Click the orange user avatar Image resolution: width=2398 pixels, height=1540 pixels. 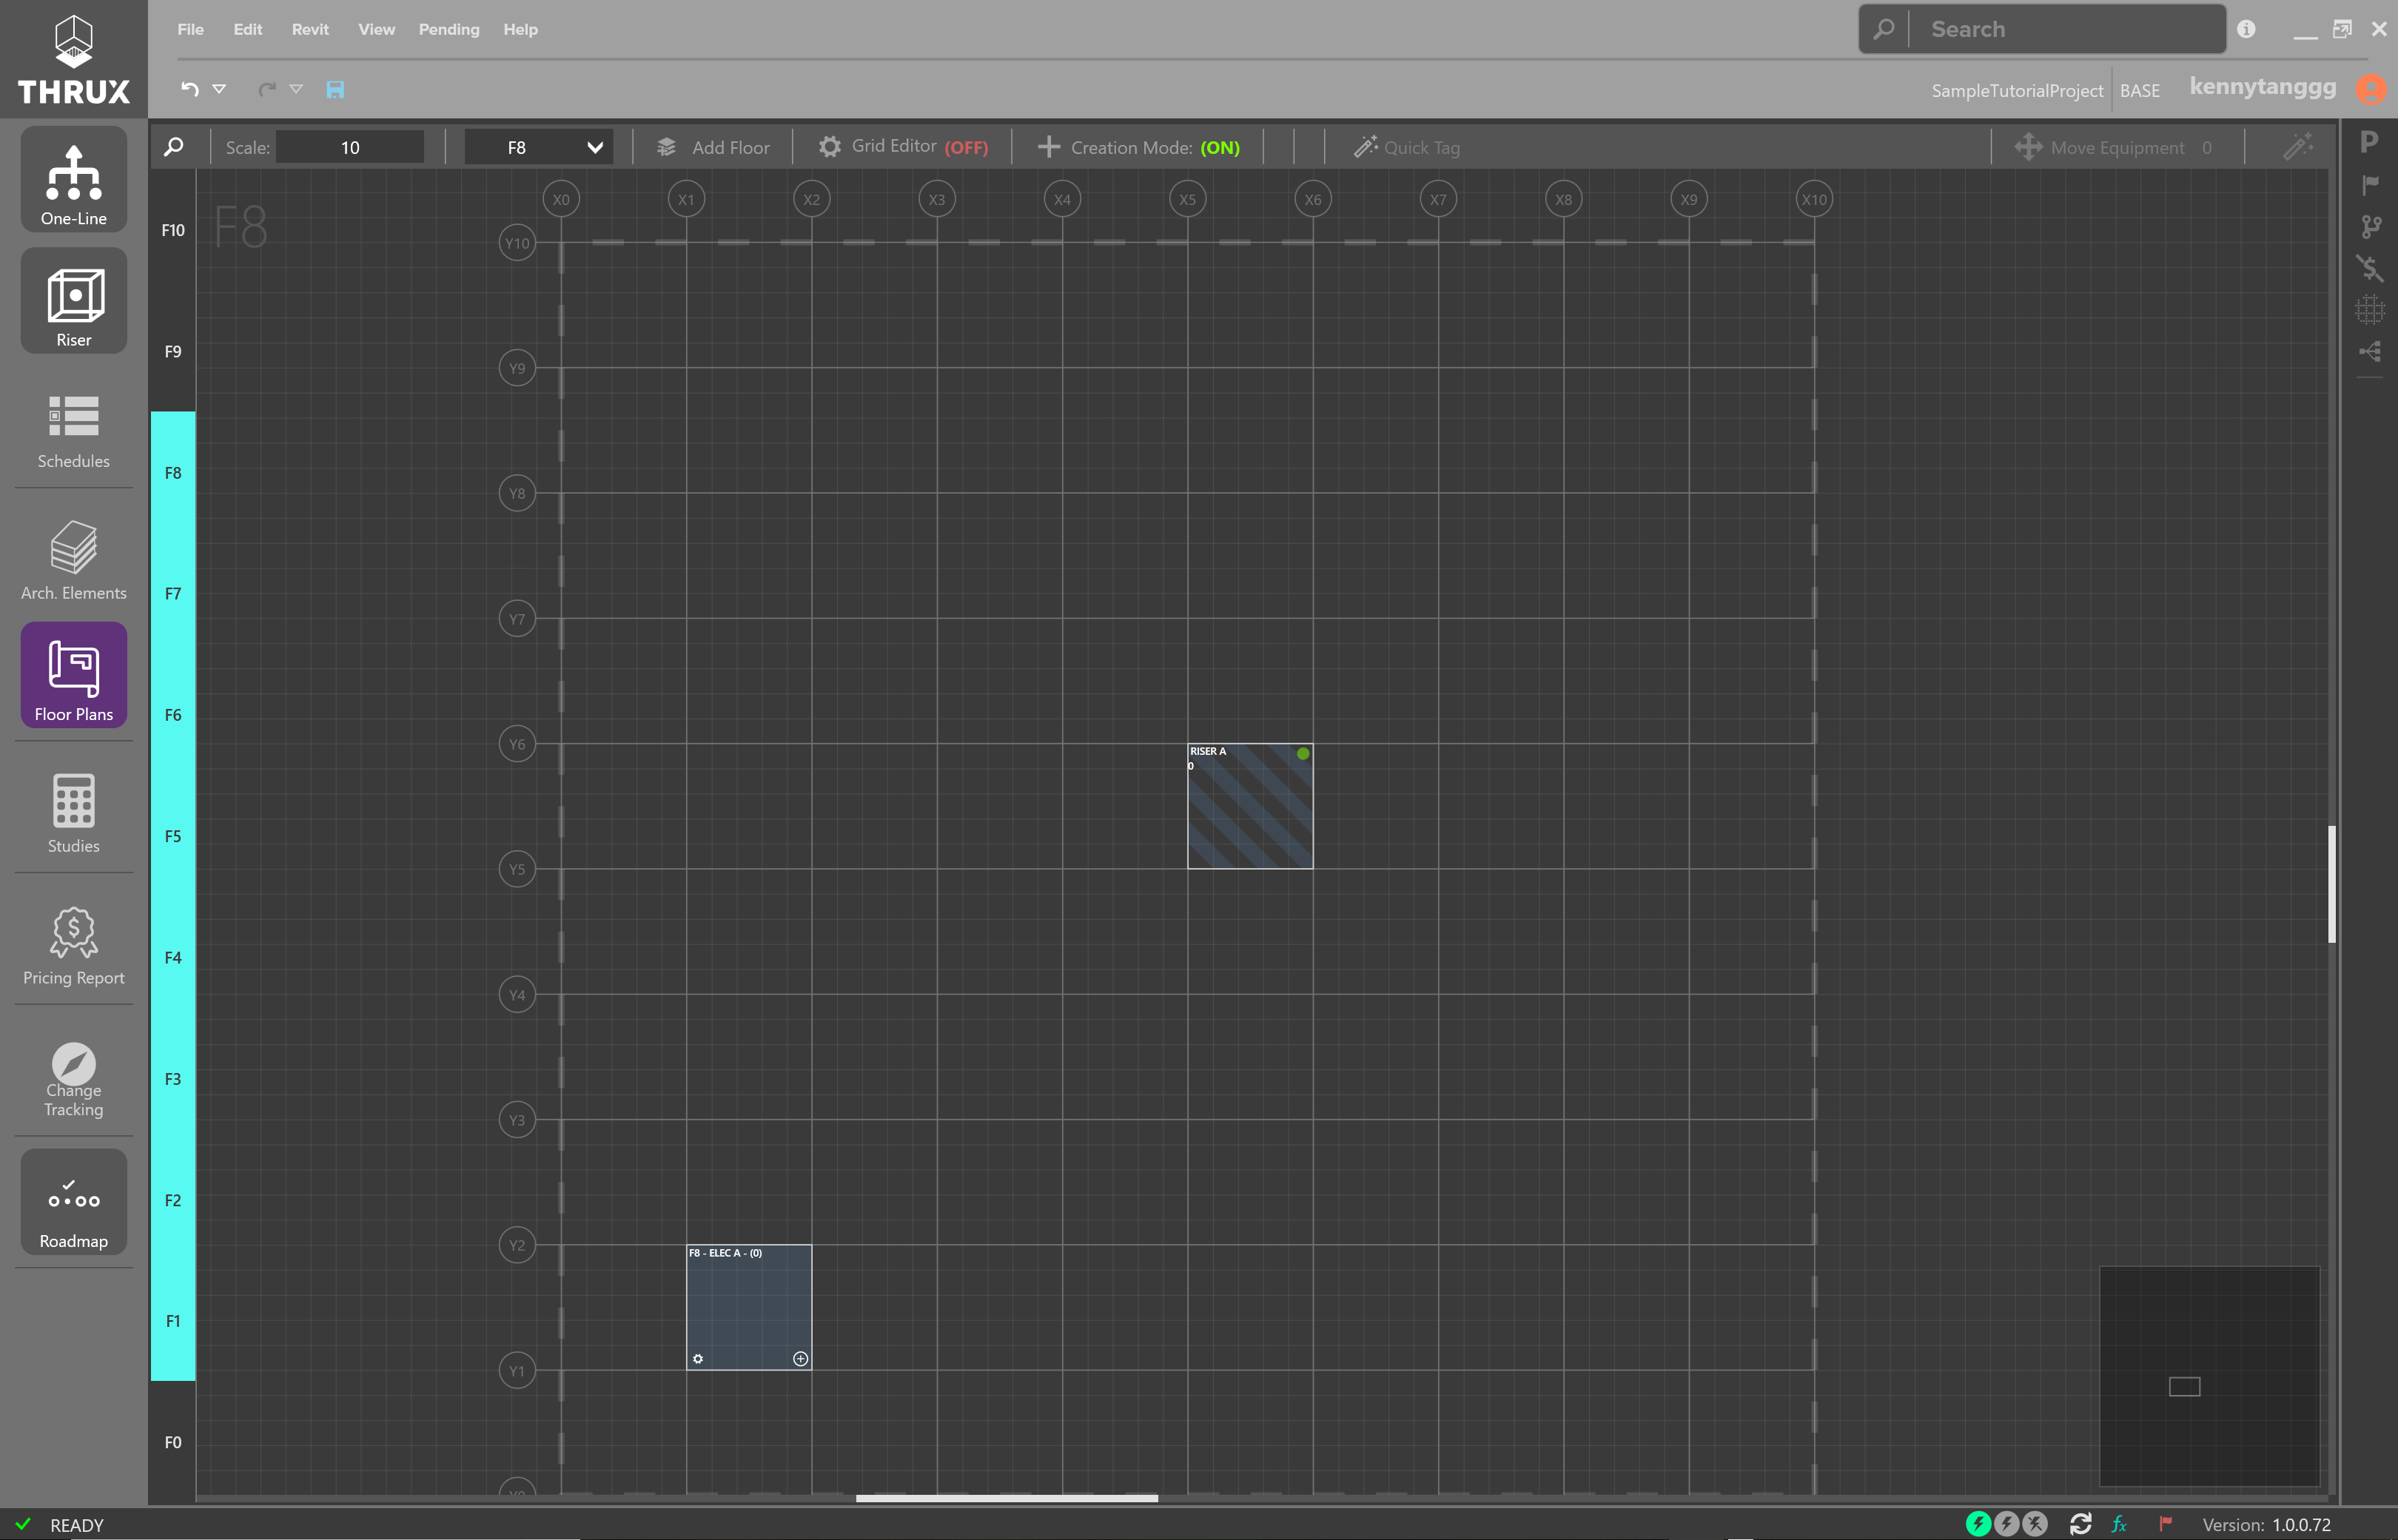[x=2371, y=89]
